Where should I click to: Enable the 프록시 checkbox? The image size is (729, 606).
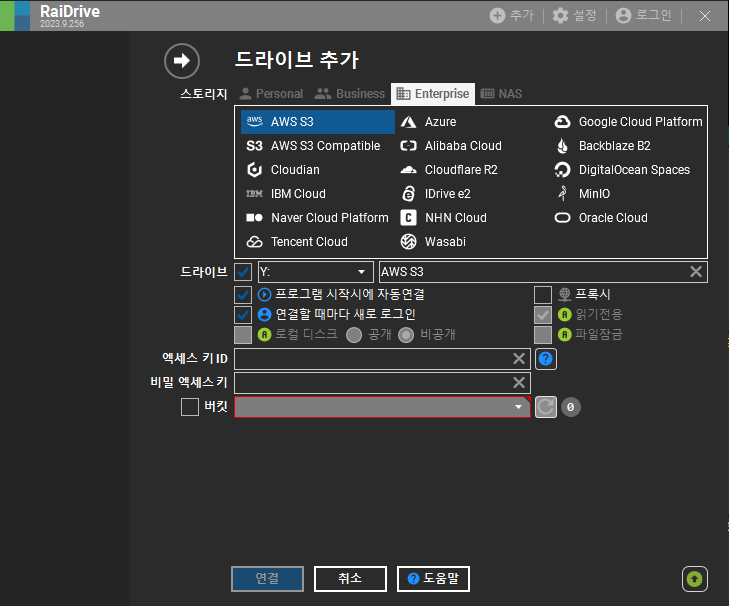543,295
